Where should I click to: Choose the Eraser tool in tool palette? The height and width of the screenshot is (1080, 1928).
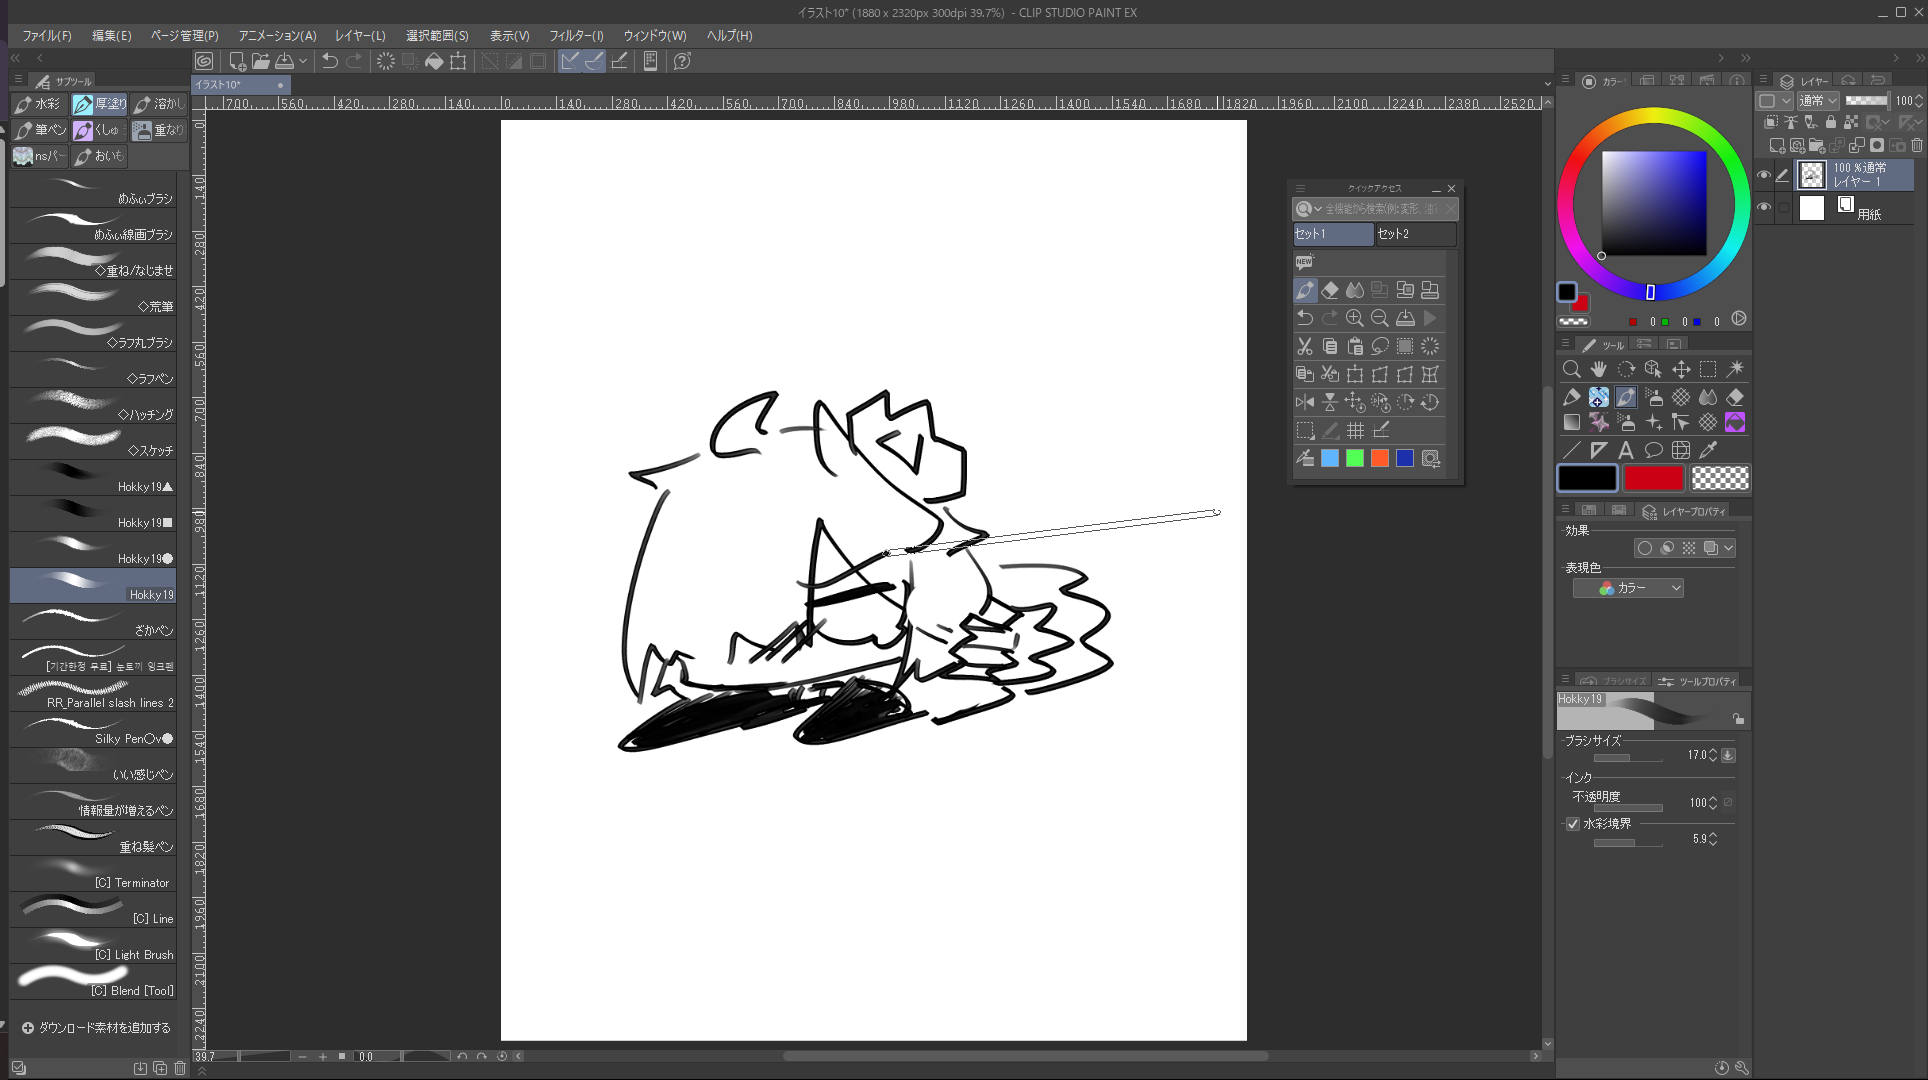point(1735,397)
